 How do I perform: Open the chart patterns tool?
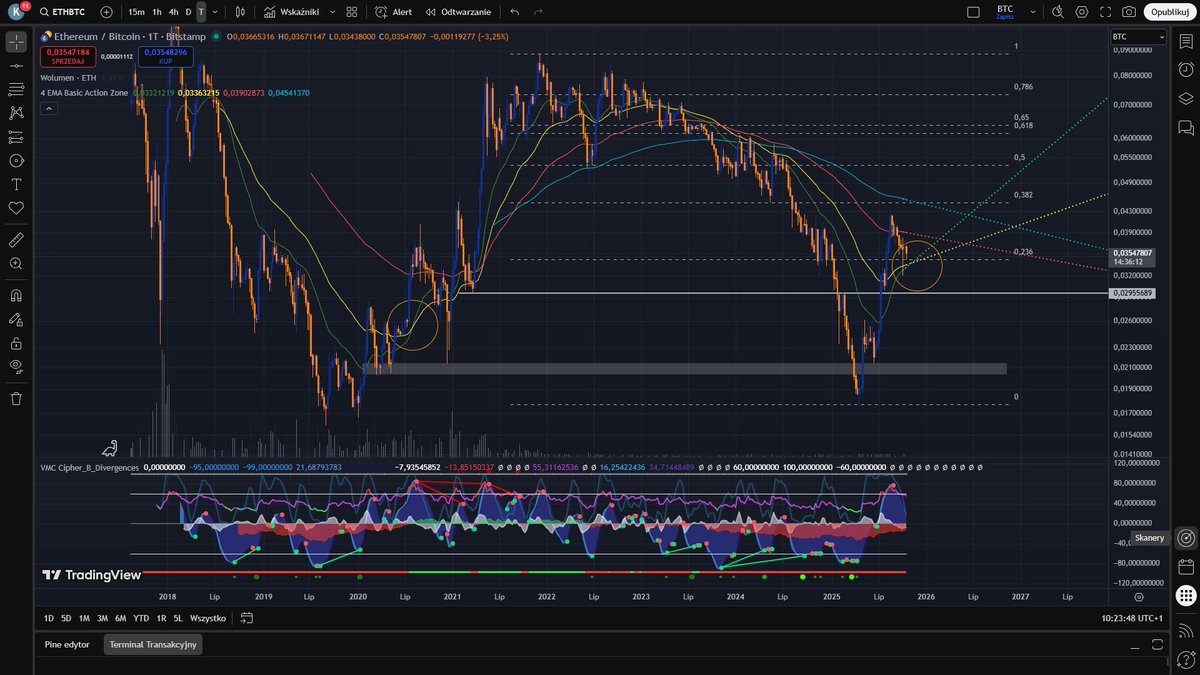16,113
